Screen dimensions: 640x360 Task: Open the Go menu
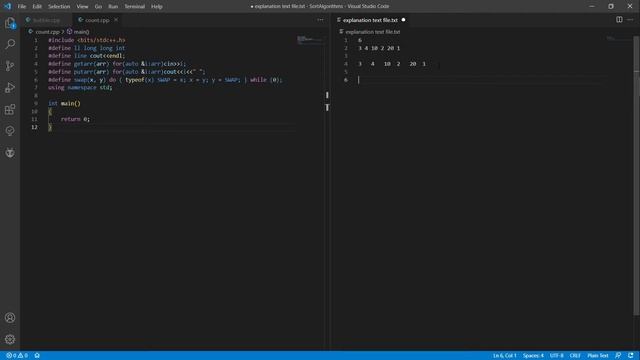(98, 7)
